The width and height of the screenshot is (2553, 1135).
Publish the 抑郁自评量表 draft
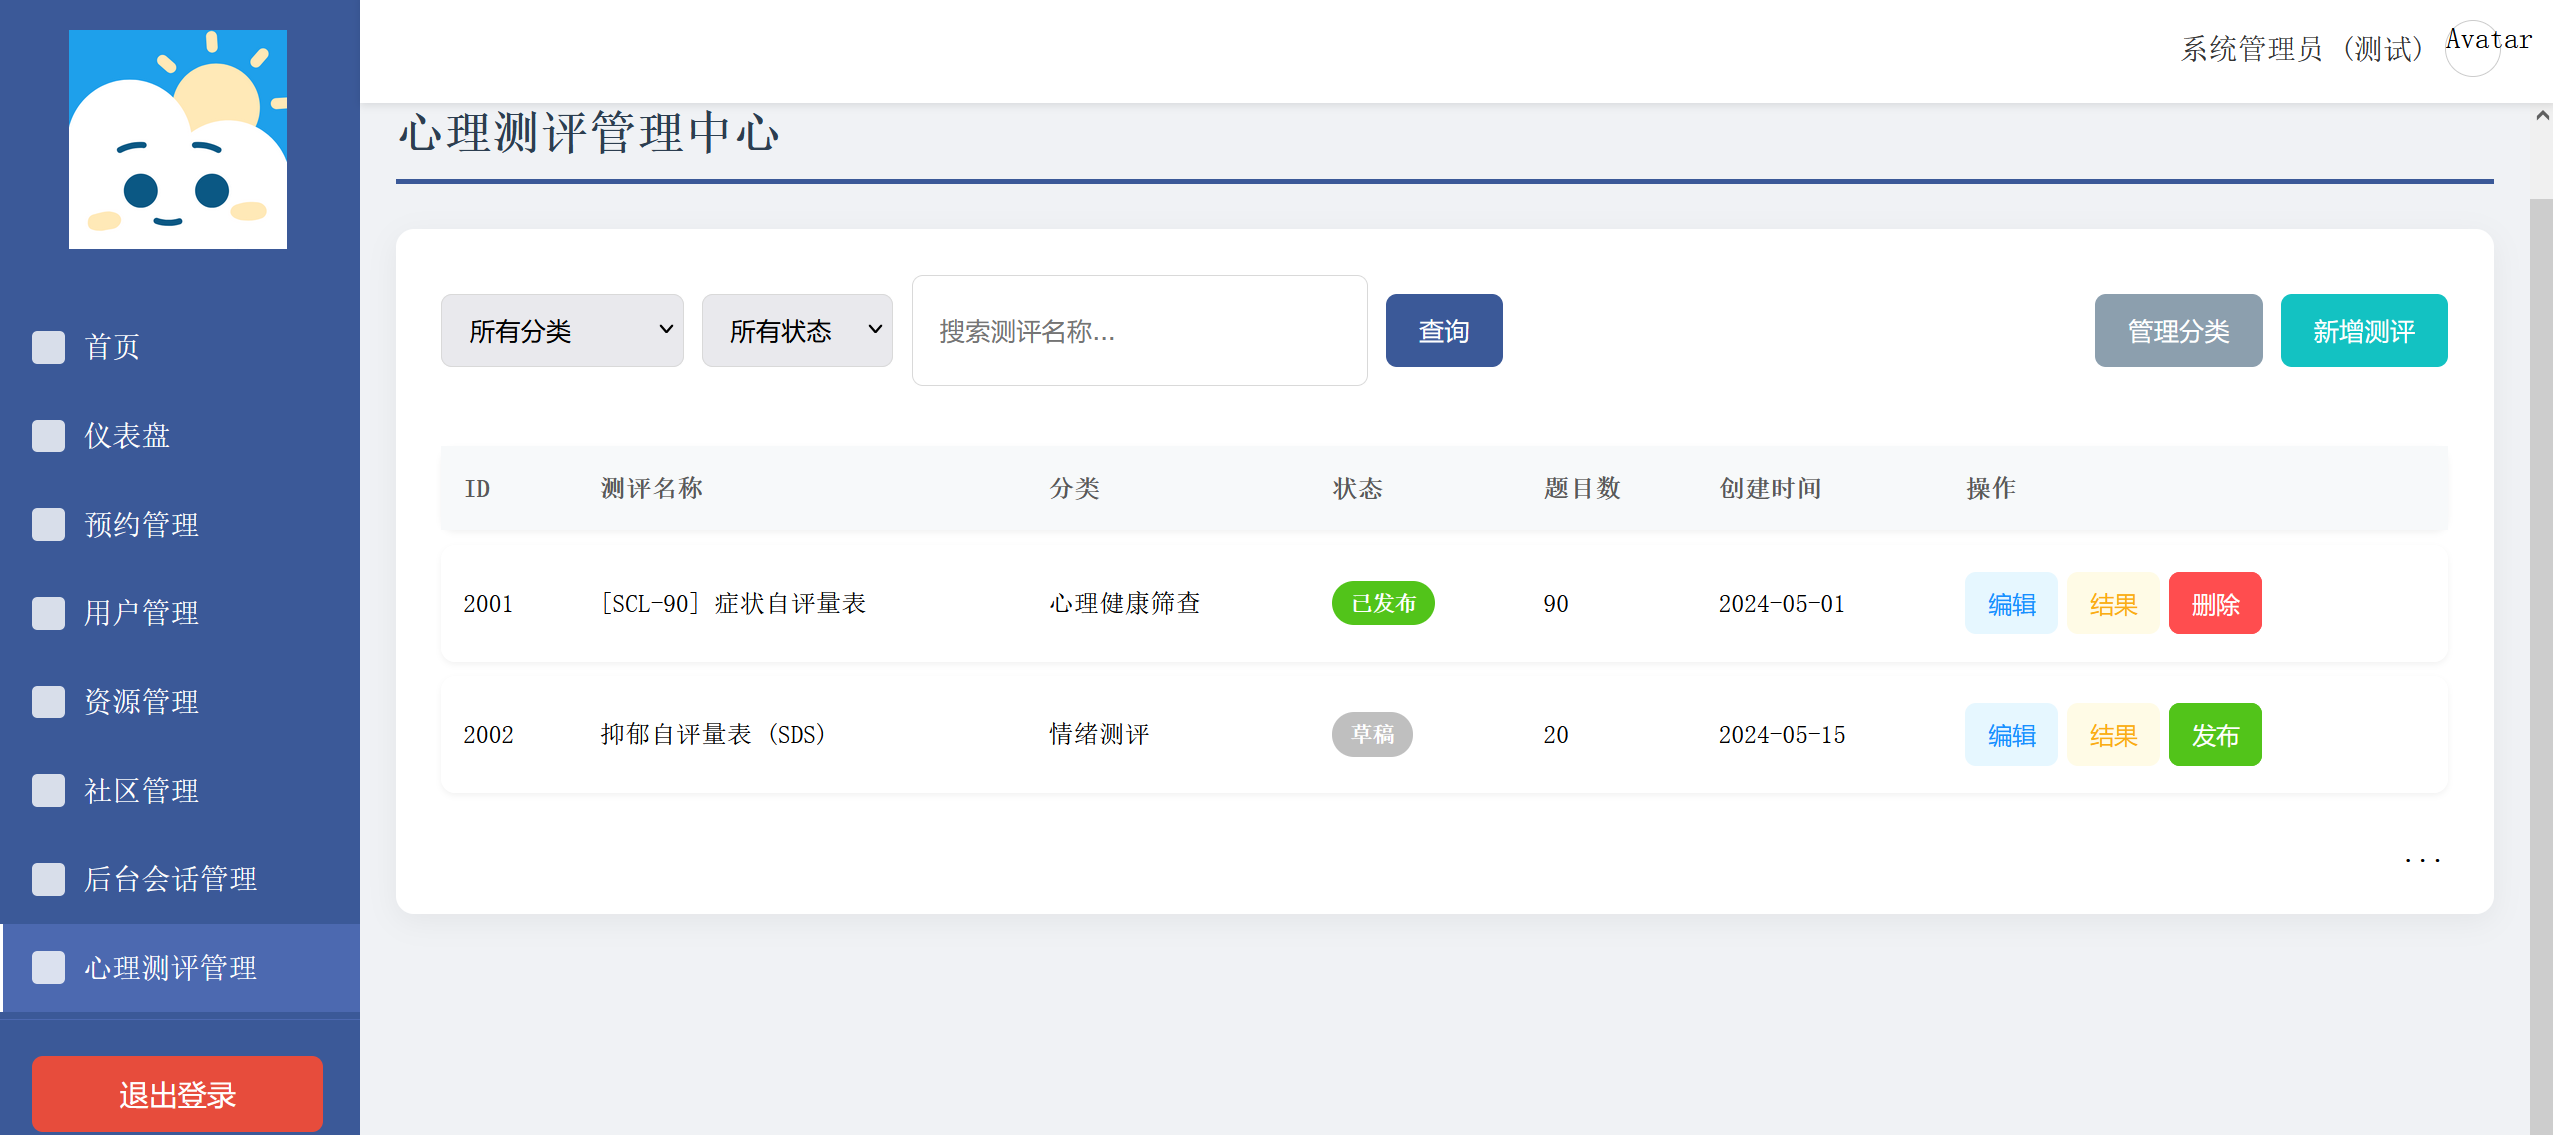point(2214,735)
